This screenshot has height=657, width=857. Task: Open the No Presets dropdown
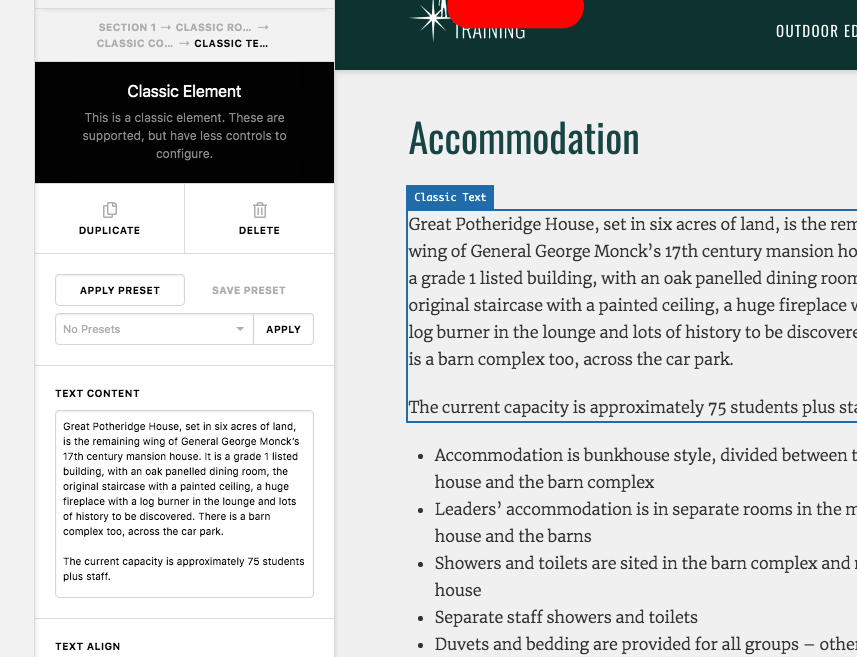click(x=154, y=329)
